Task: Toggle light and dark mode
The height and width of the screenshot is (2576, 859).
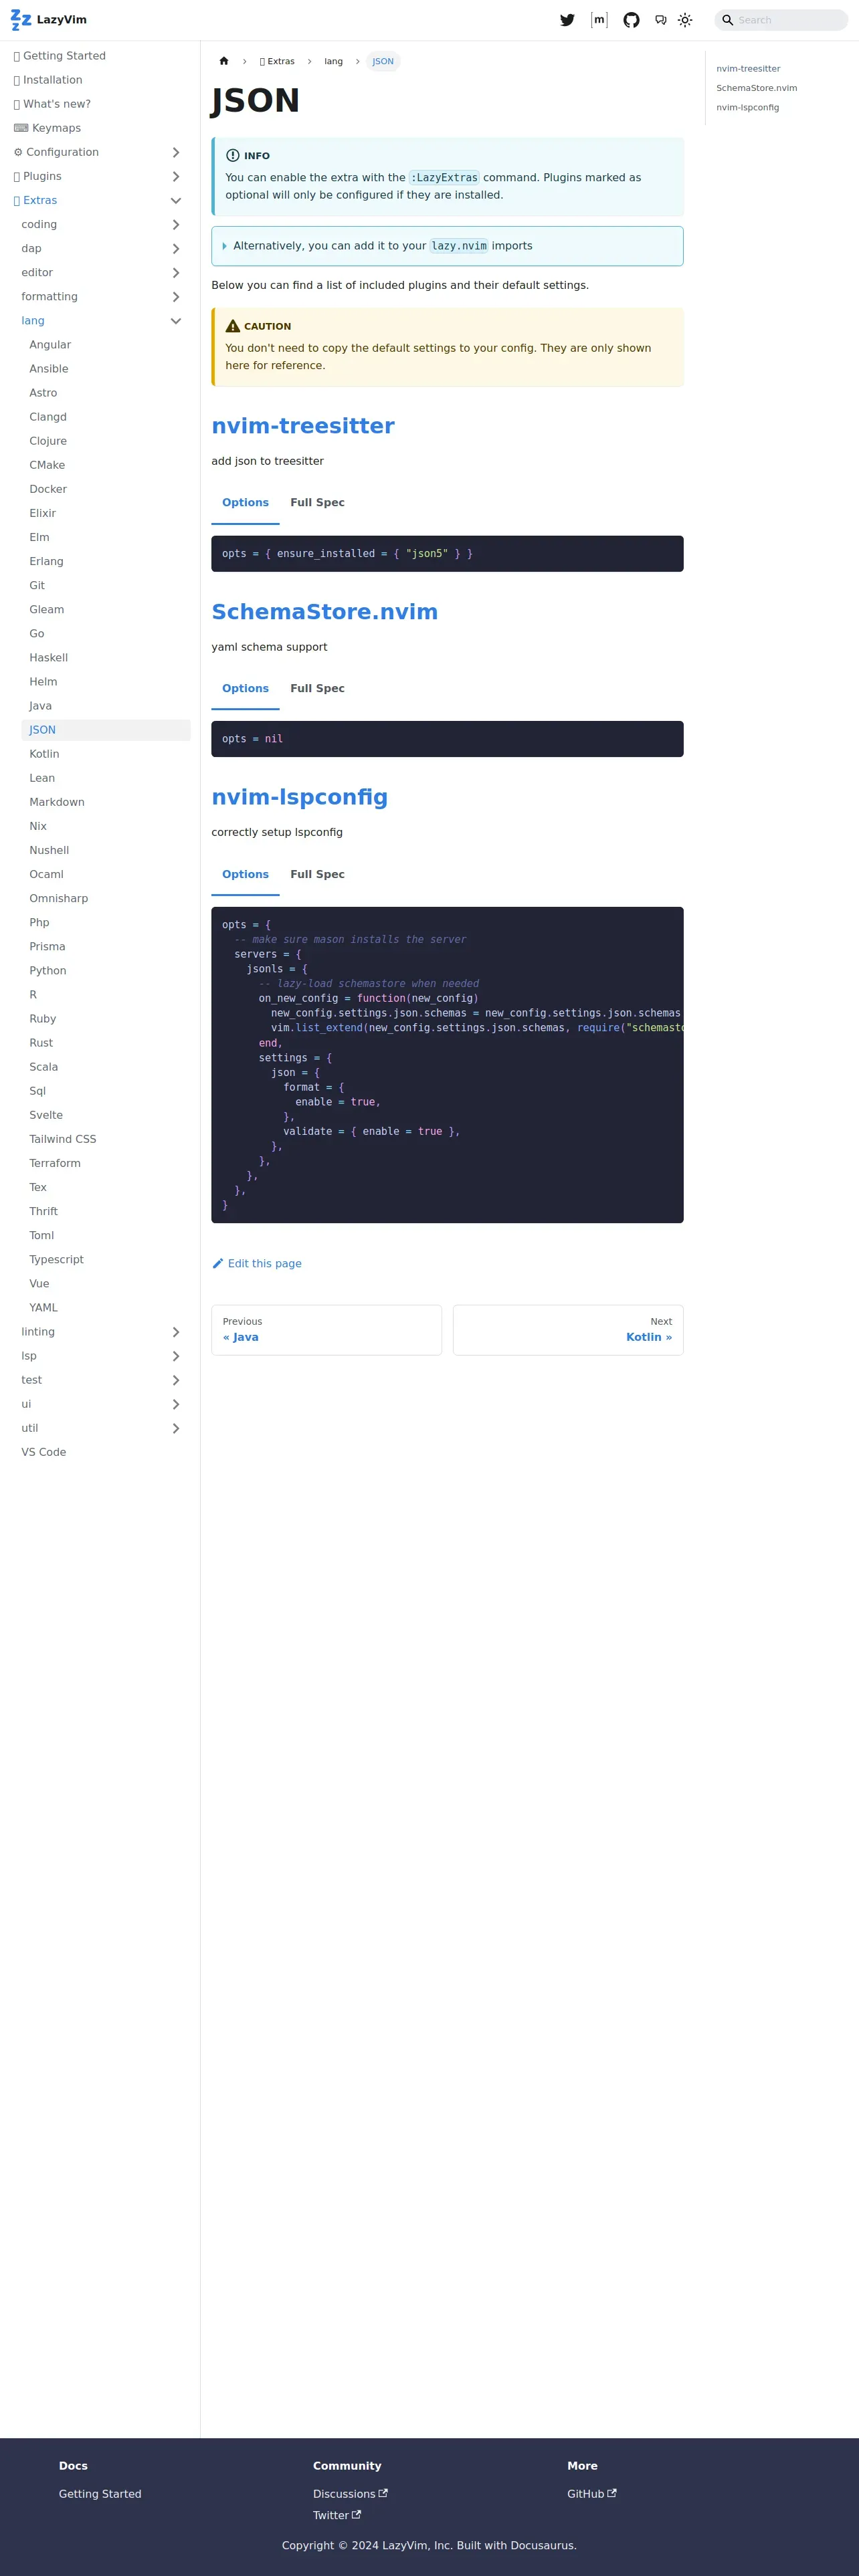Action: point(685,20)
